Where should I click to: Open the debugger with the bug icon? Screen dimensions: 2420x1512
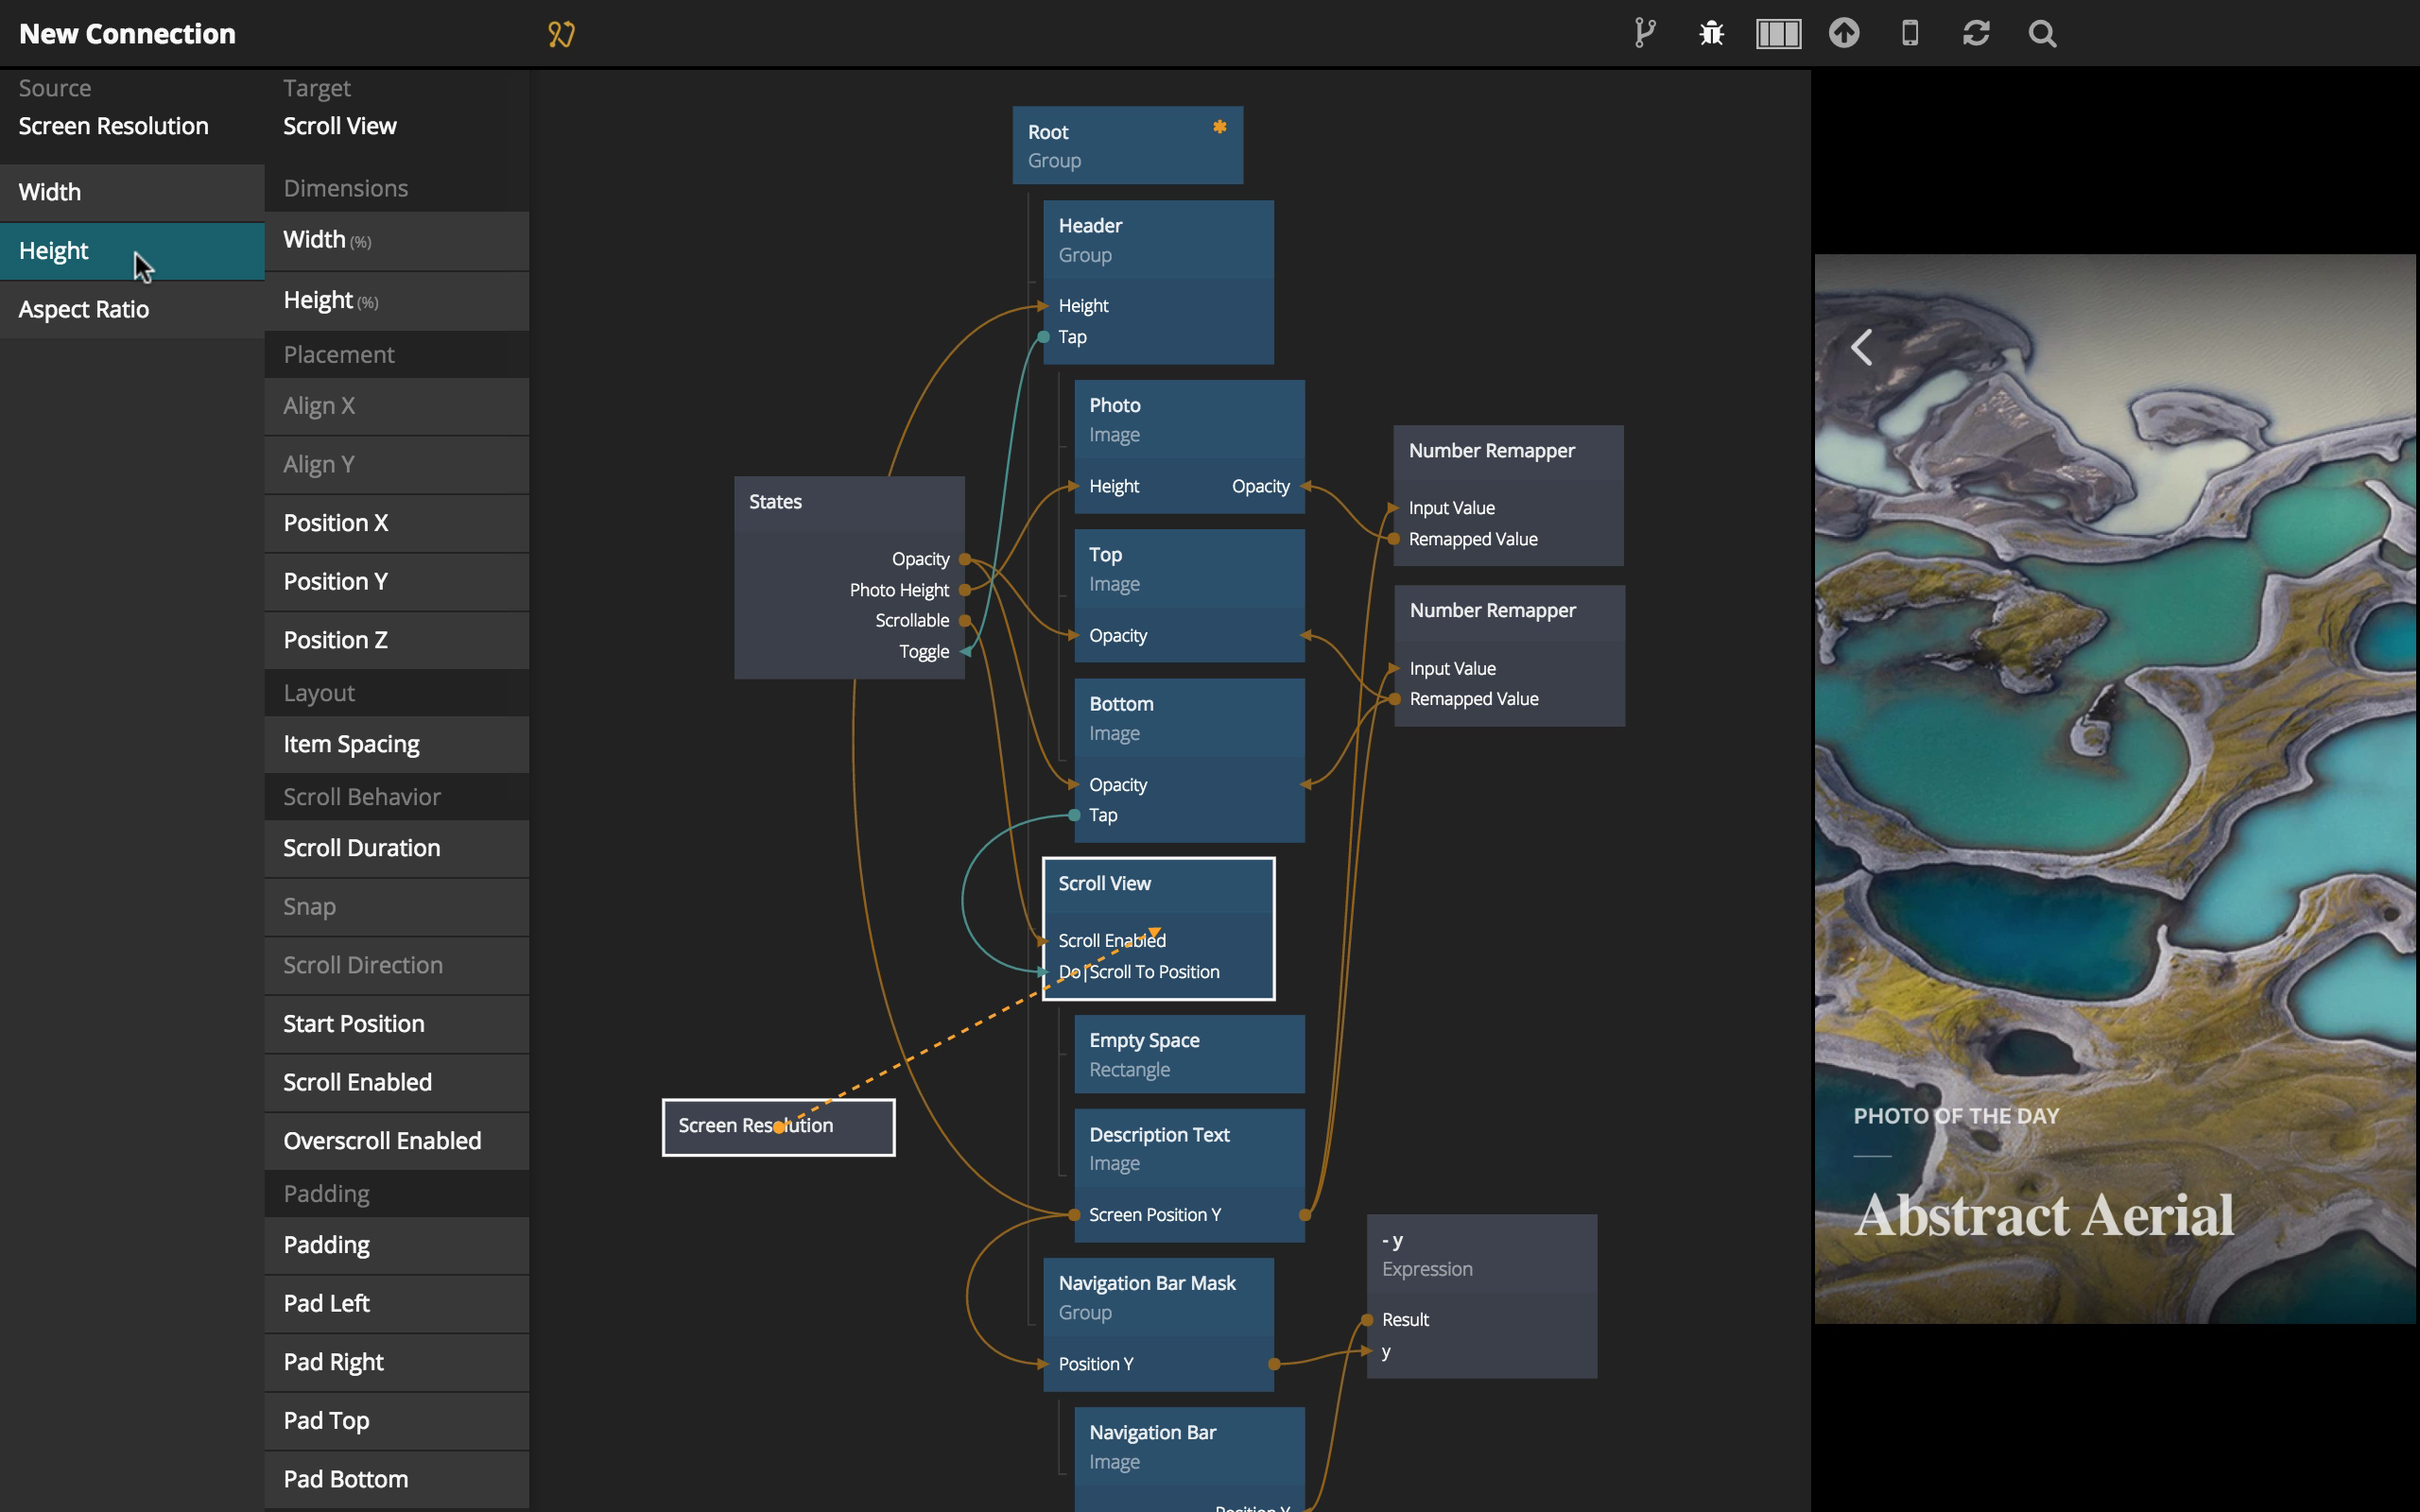click(1711, 33)
